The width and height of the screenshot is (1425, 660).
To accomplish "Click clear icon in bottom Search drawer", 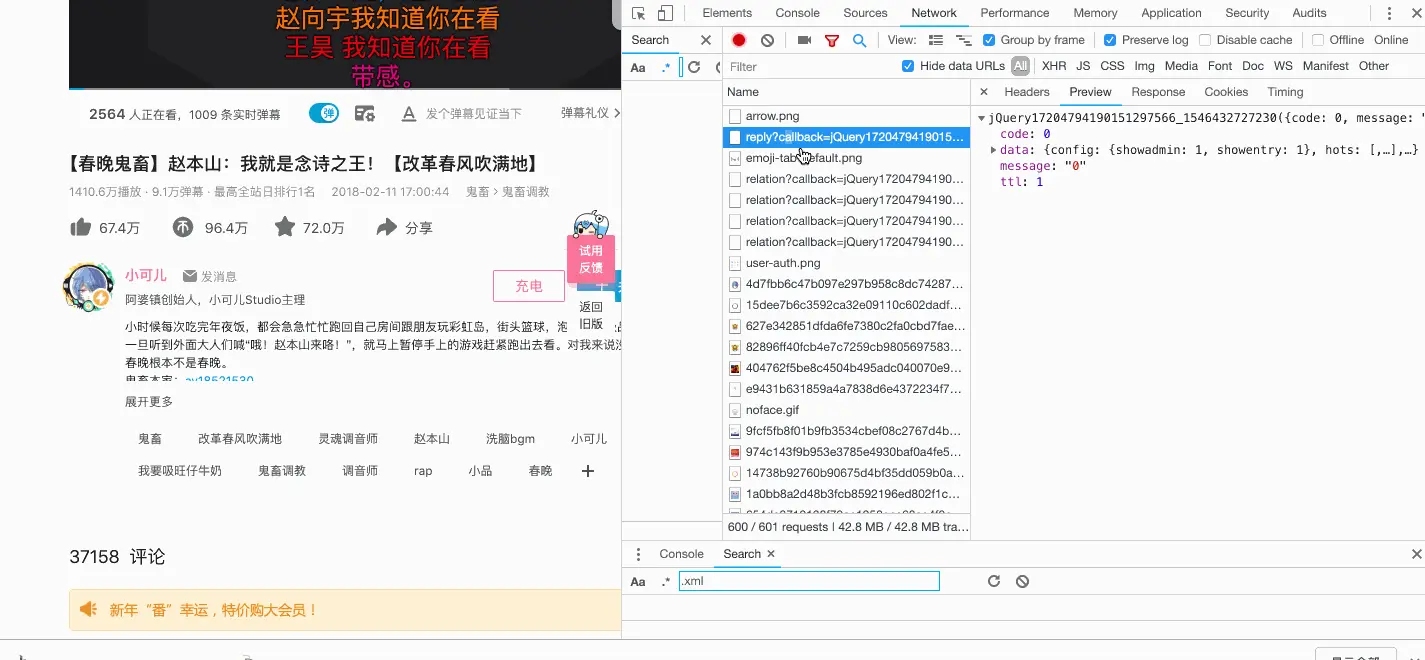I will coord(1022,581).
